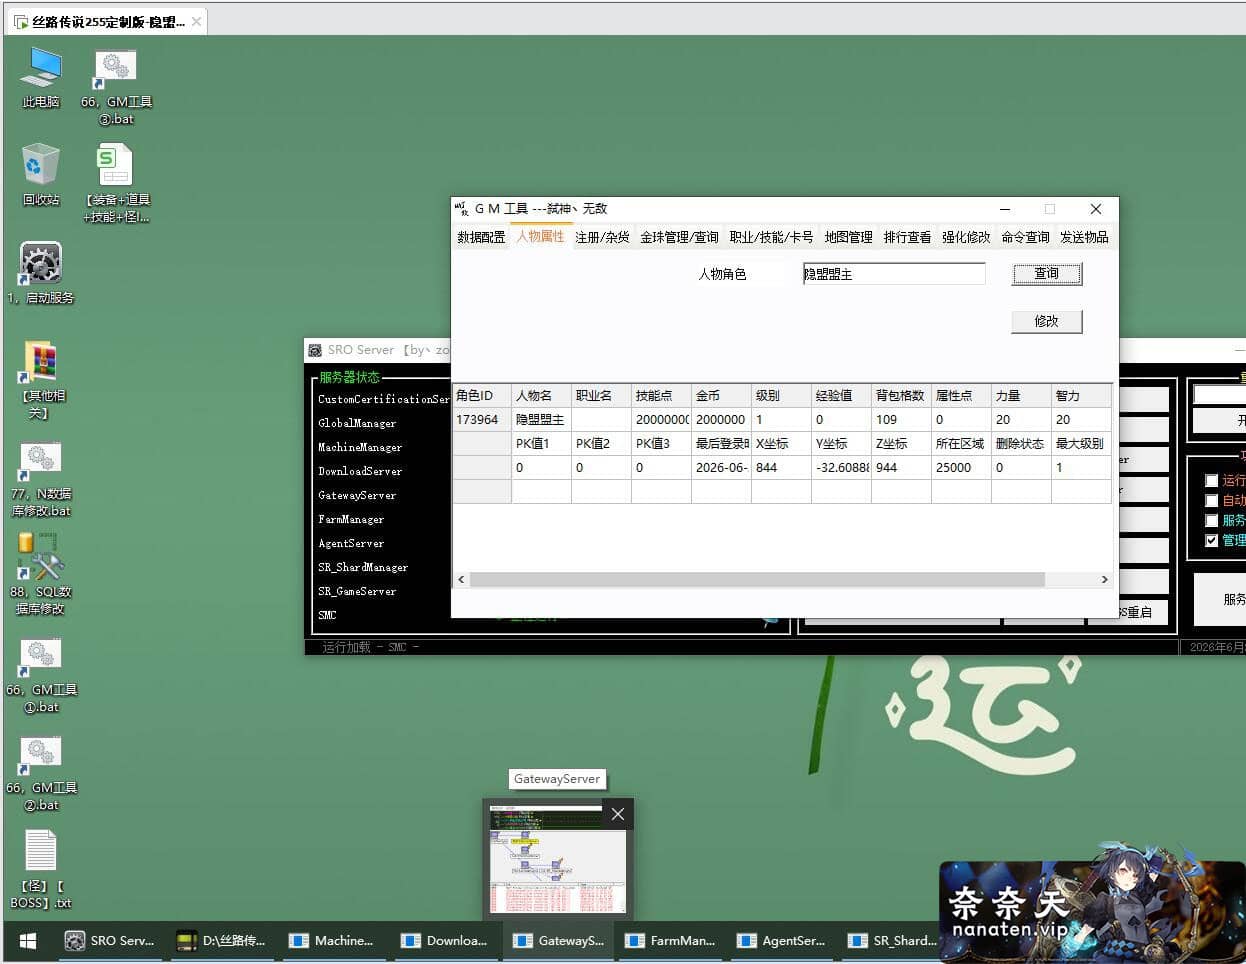Click the left arrow of horizontal scrollbar
Screen dimensions: 1246x964
461,579
